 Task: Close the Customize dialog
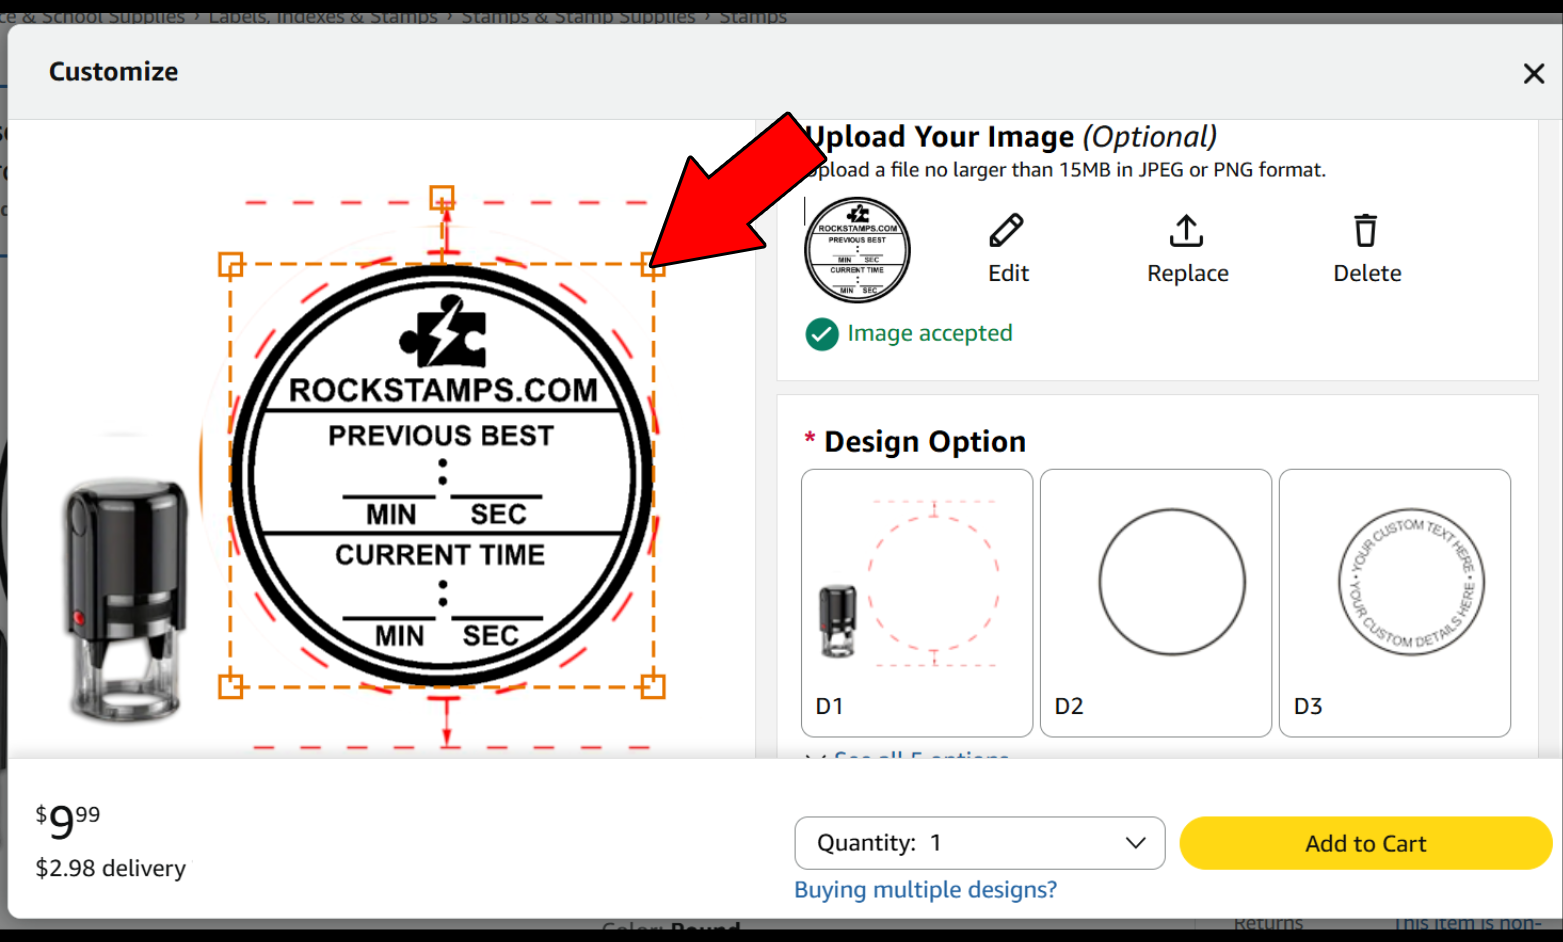(x=1533, y=73)
